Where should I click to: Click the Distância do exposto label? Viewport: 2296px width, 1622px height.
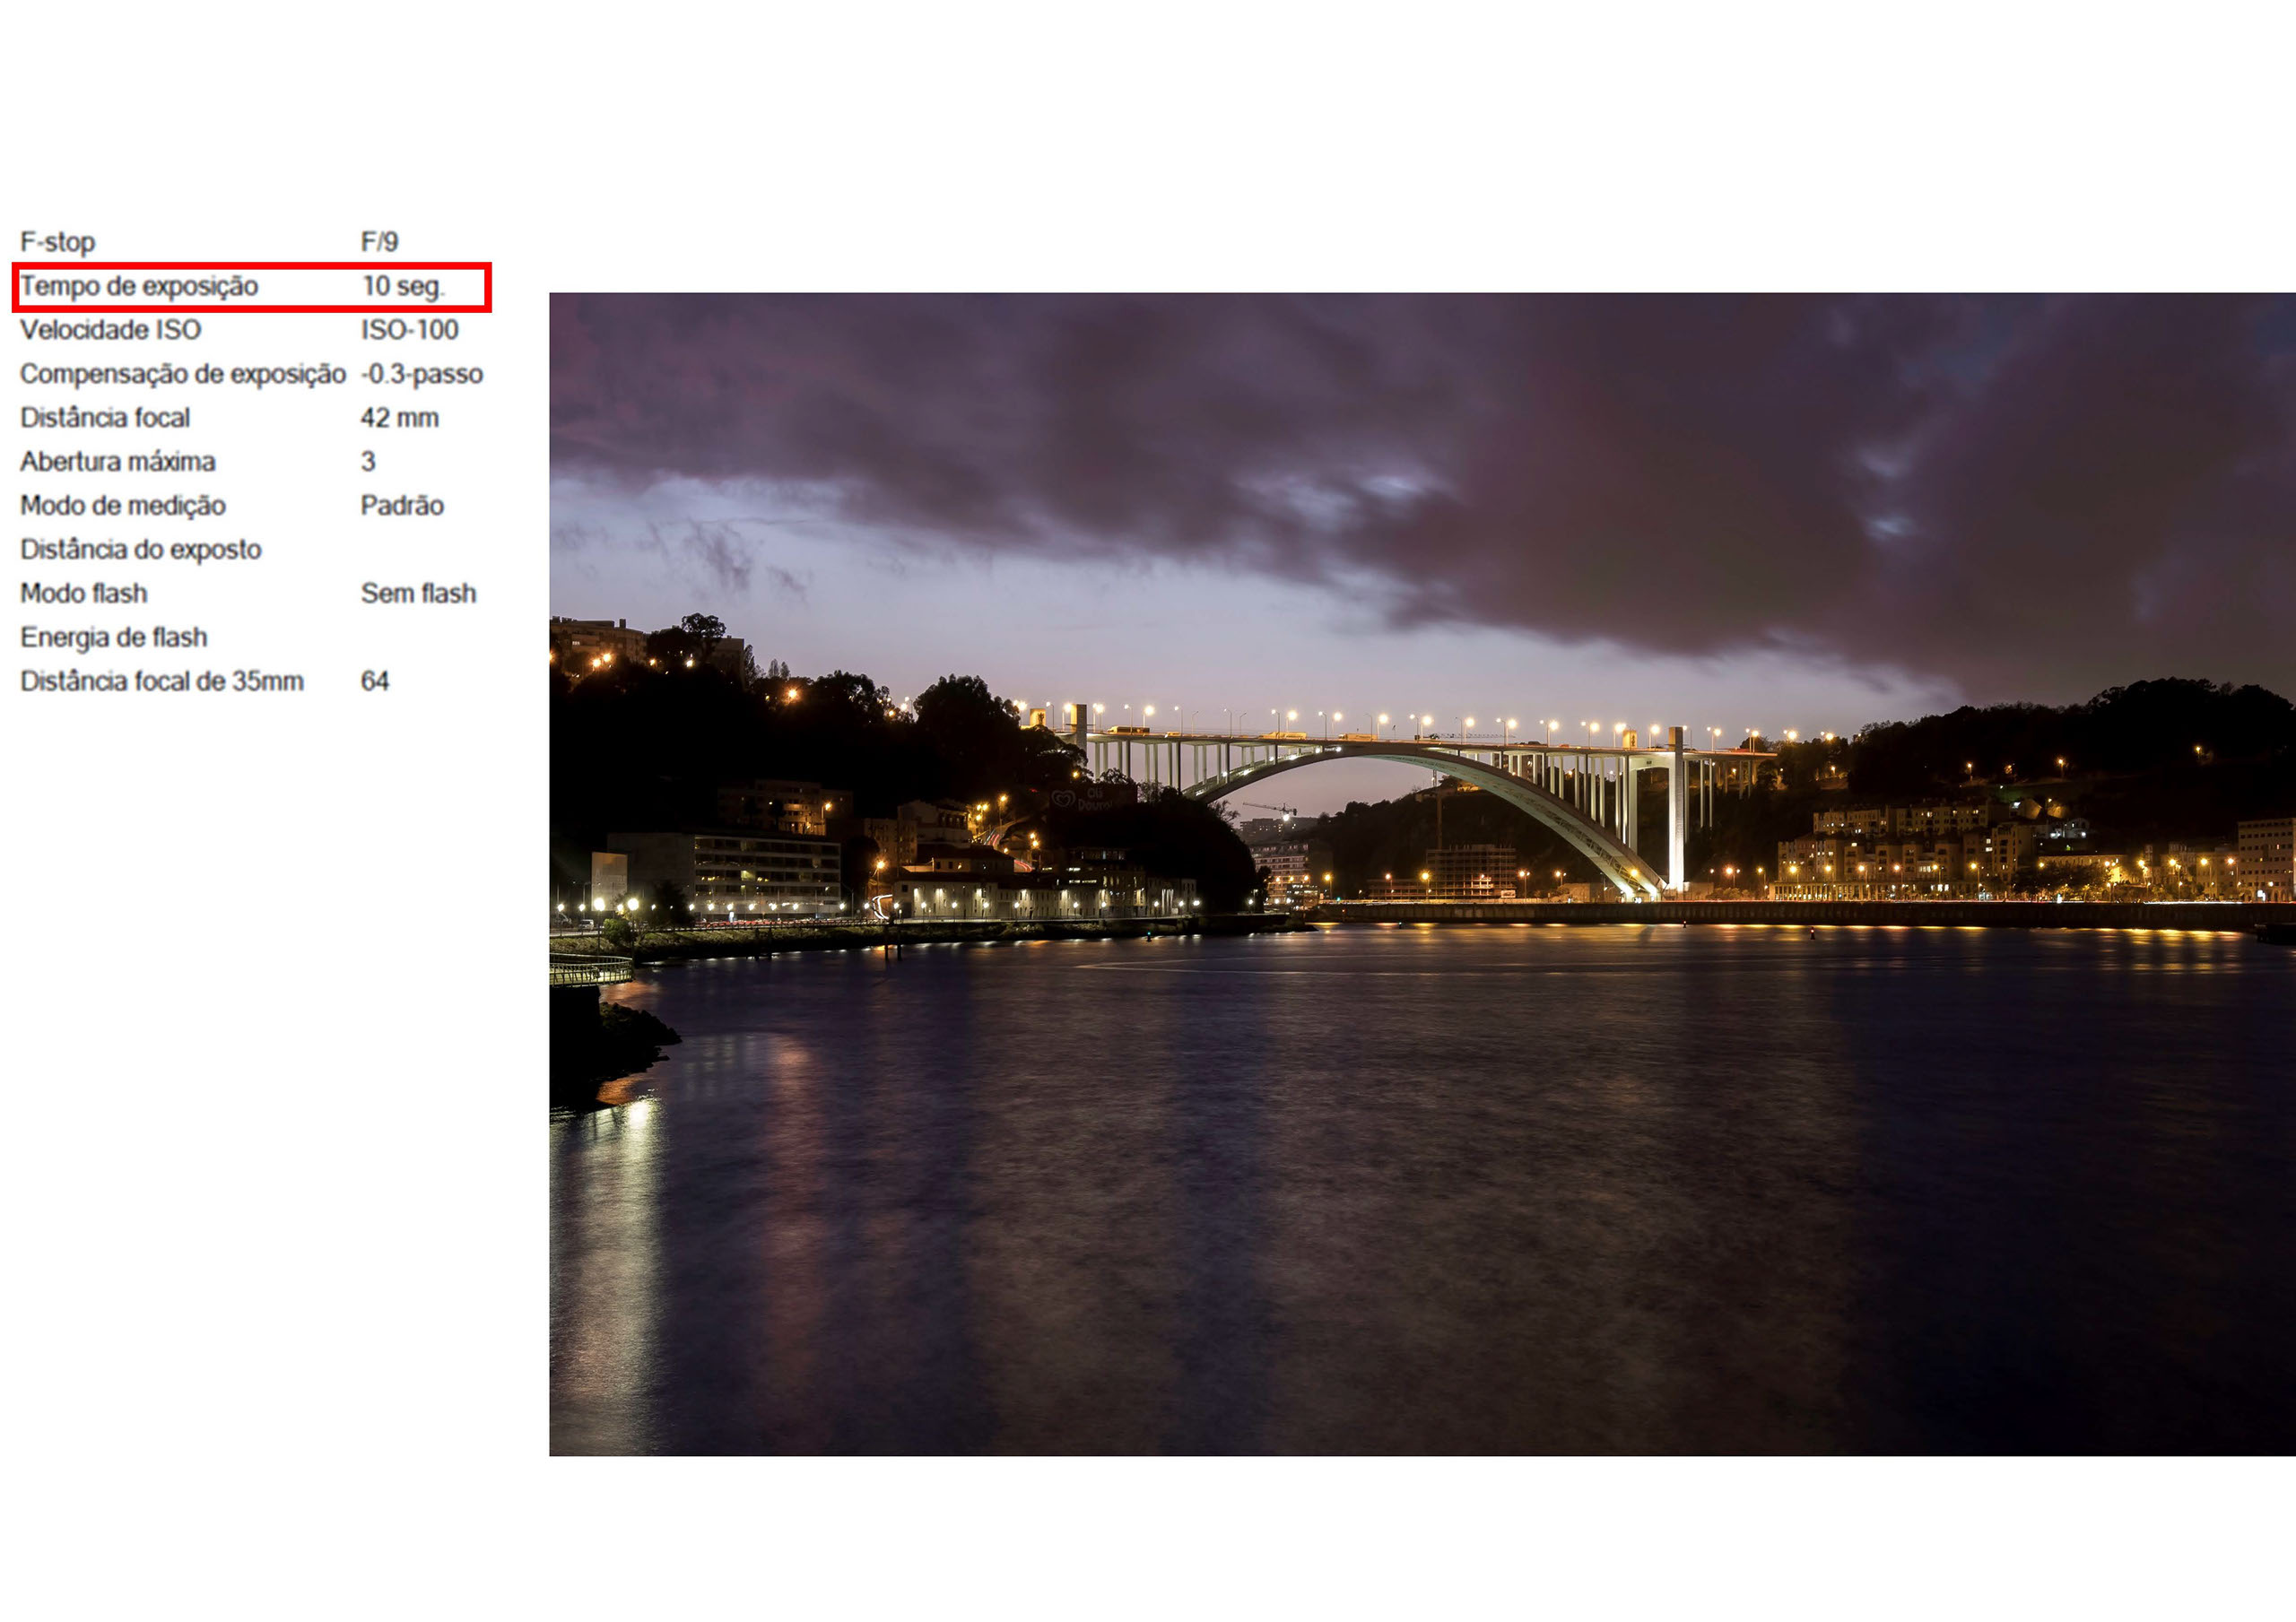(141, 550)
